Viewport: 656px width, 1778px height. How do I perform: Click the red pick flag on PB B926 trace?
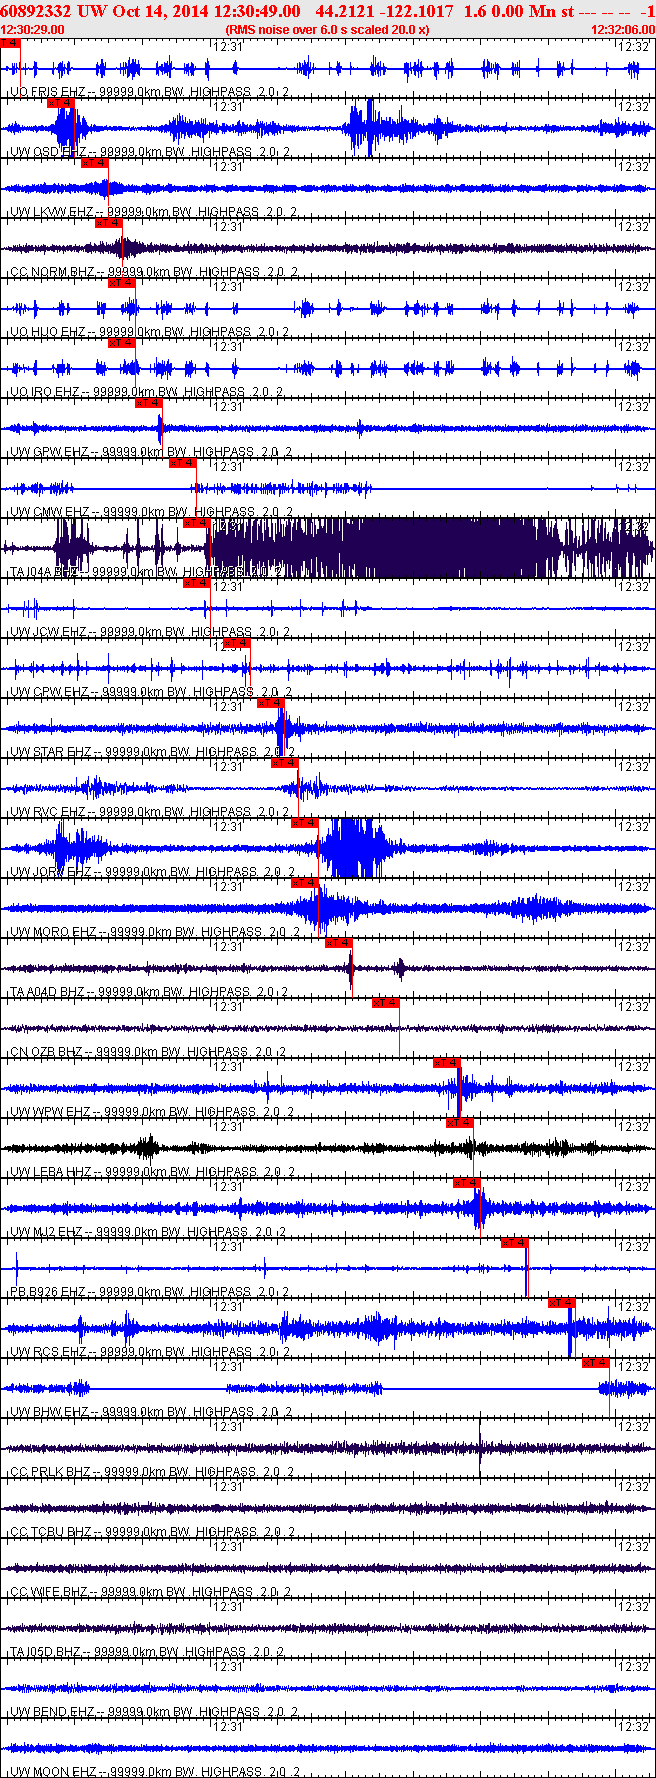(514, 1243)
